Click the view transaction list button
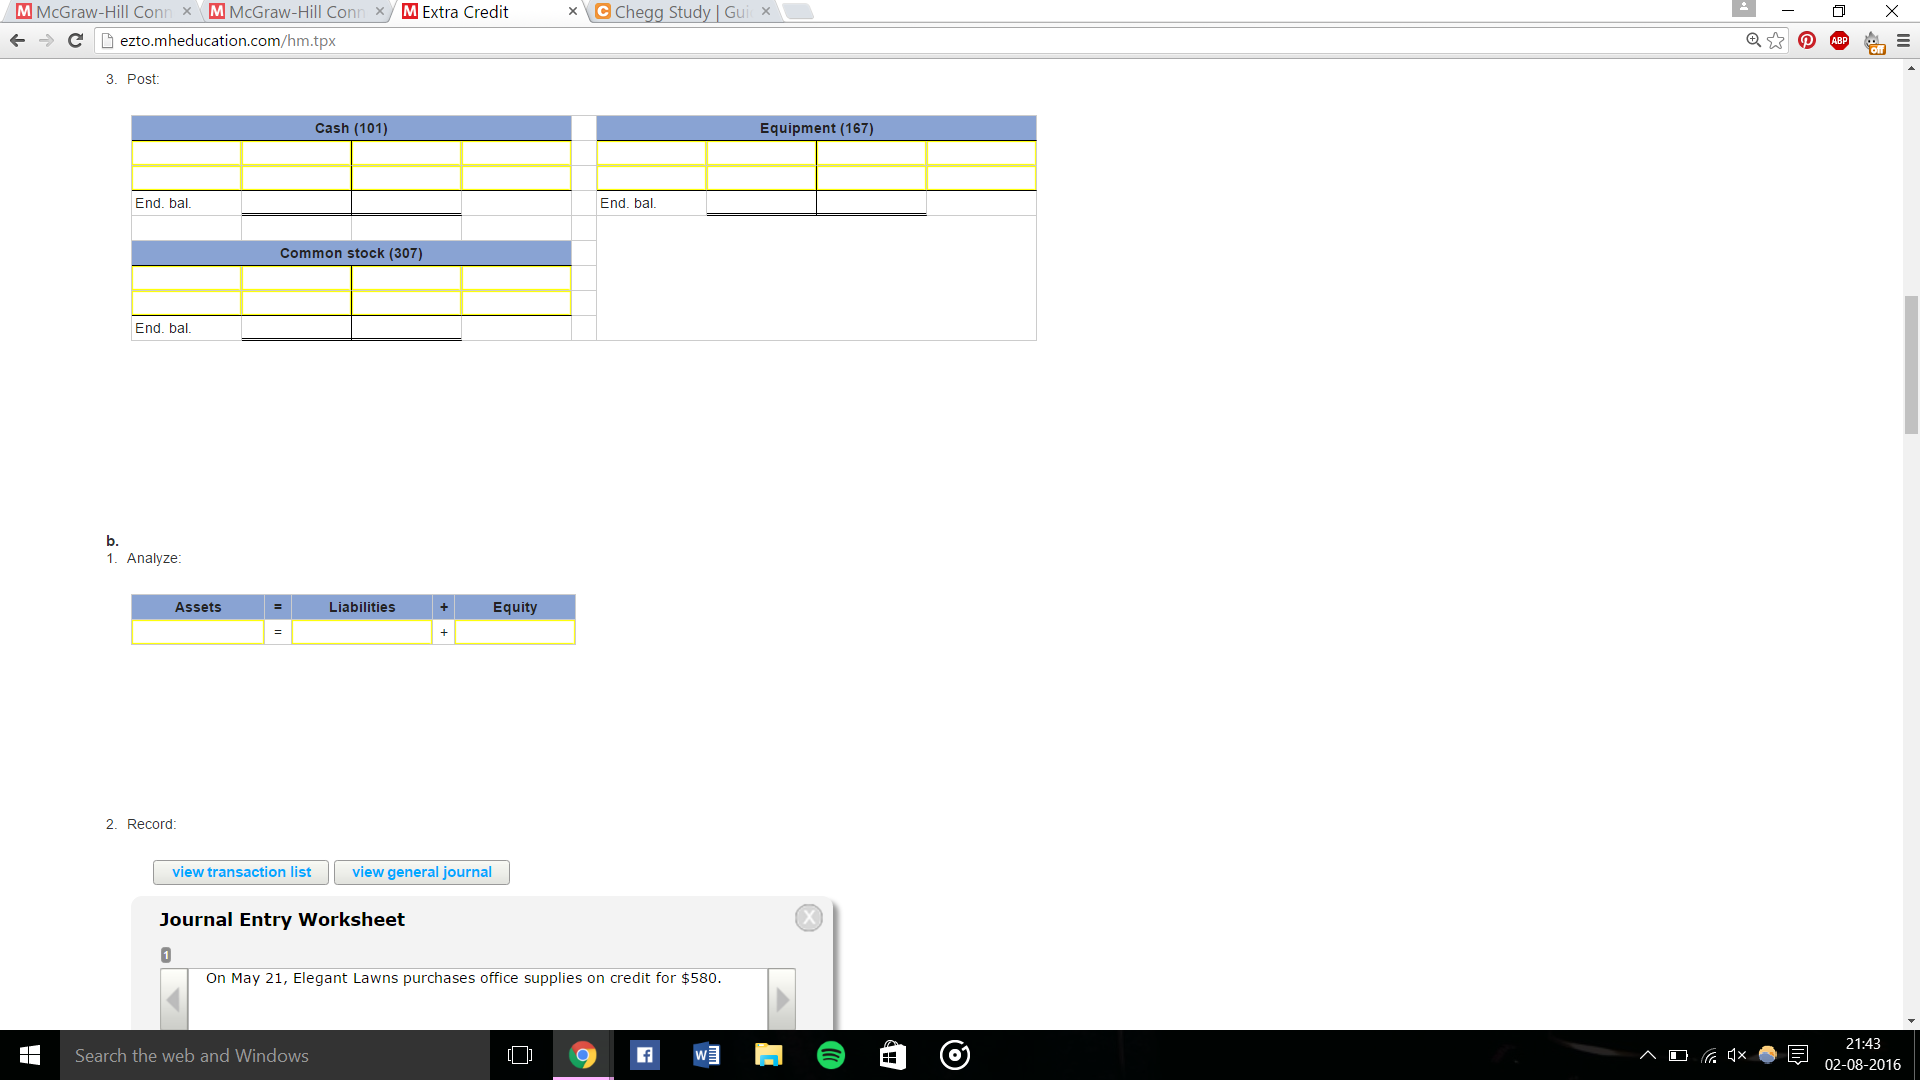1920x1080 pixels. [241, 872]
